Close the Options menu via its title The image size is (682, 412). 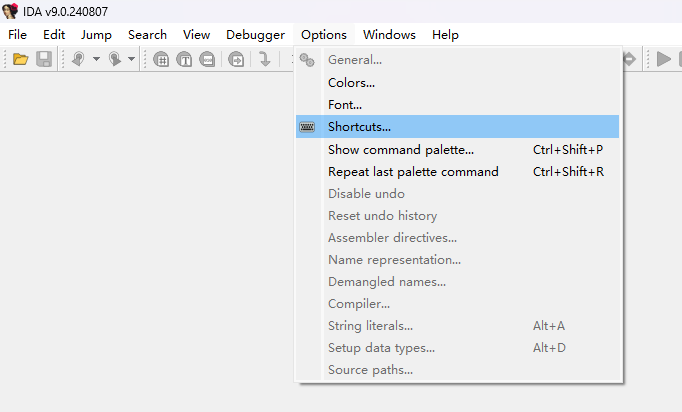324,35
